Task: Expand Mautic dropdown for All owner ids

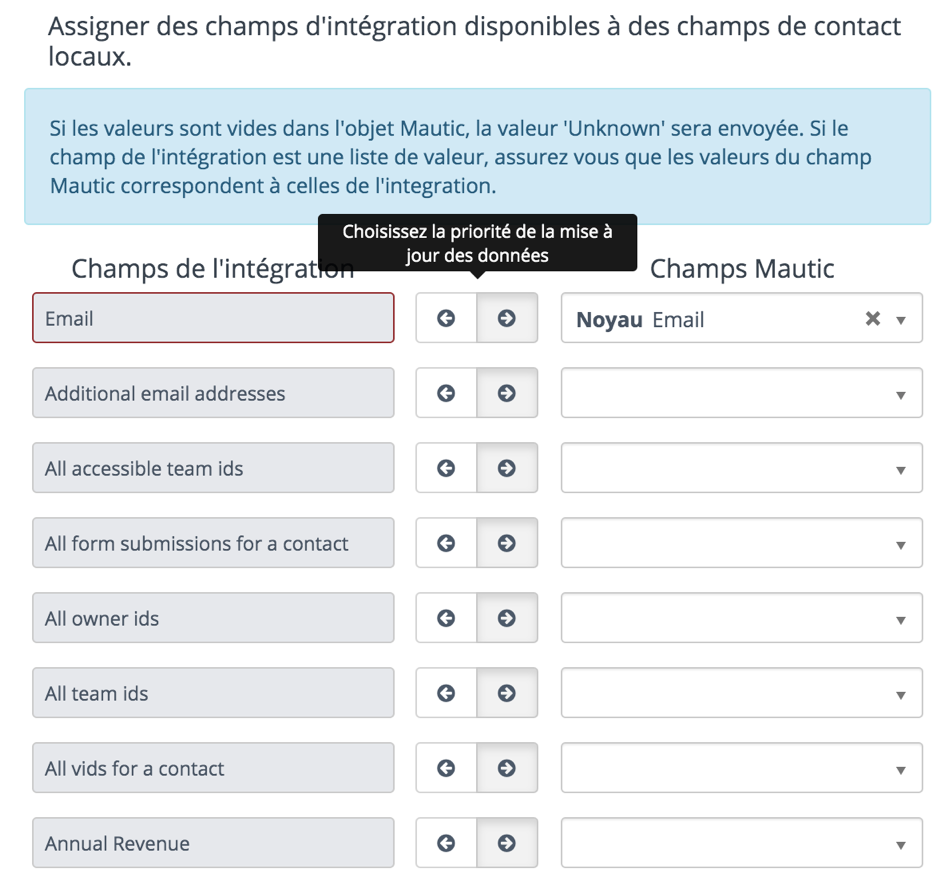Action: pyautogui.click(x=741, y=618)
